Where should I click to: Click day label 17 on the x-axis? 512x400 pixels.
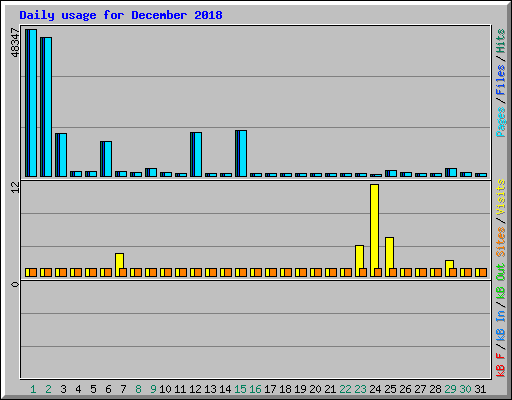(270, 389)
